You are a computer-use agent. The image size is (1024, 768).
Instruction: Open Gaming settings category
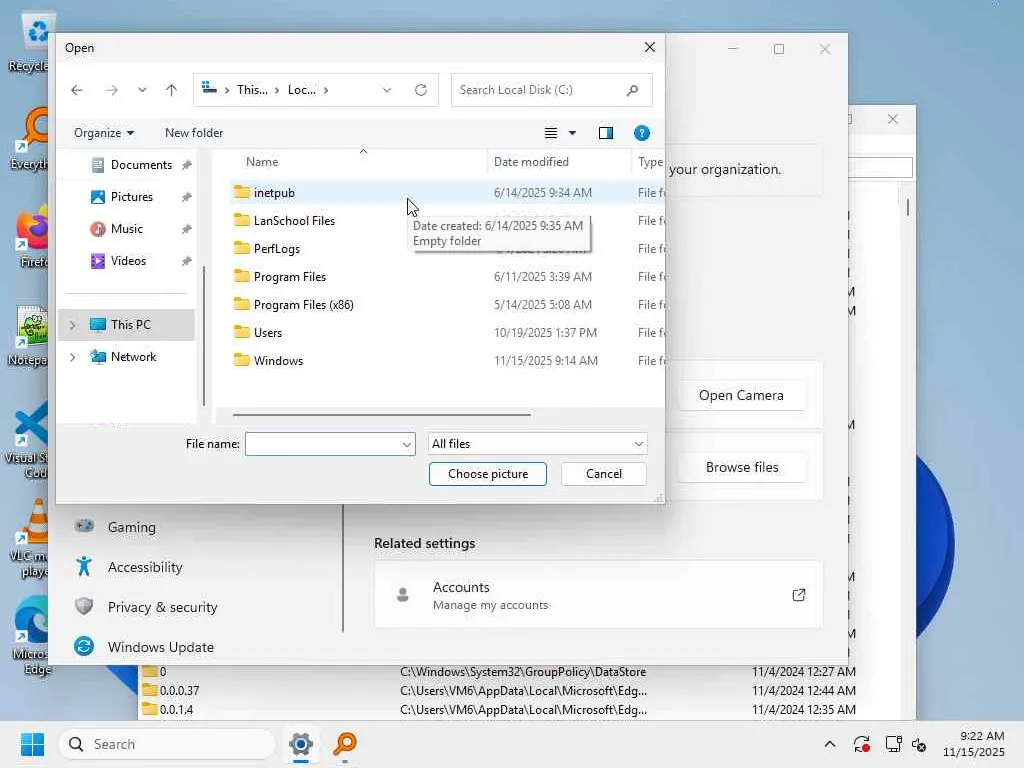tap(131, 527)
